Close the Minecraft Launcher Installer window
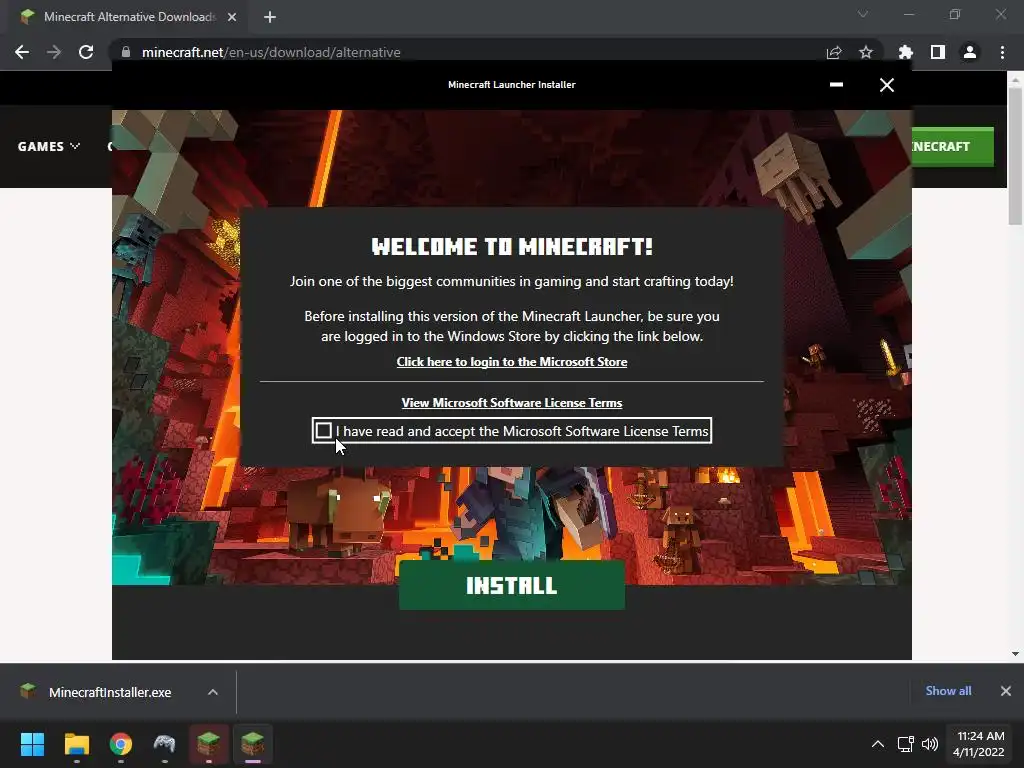 (886, 85)
